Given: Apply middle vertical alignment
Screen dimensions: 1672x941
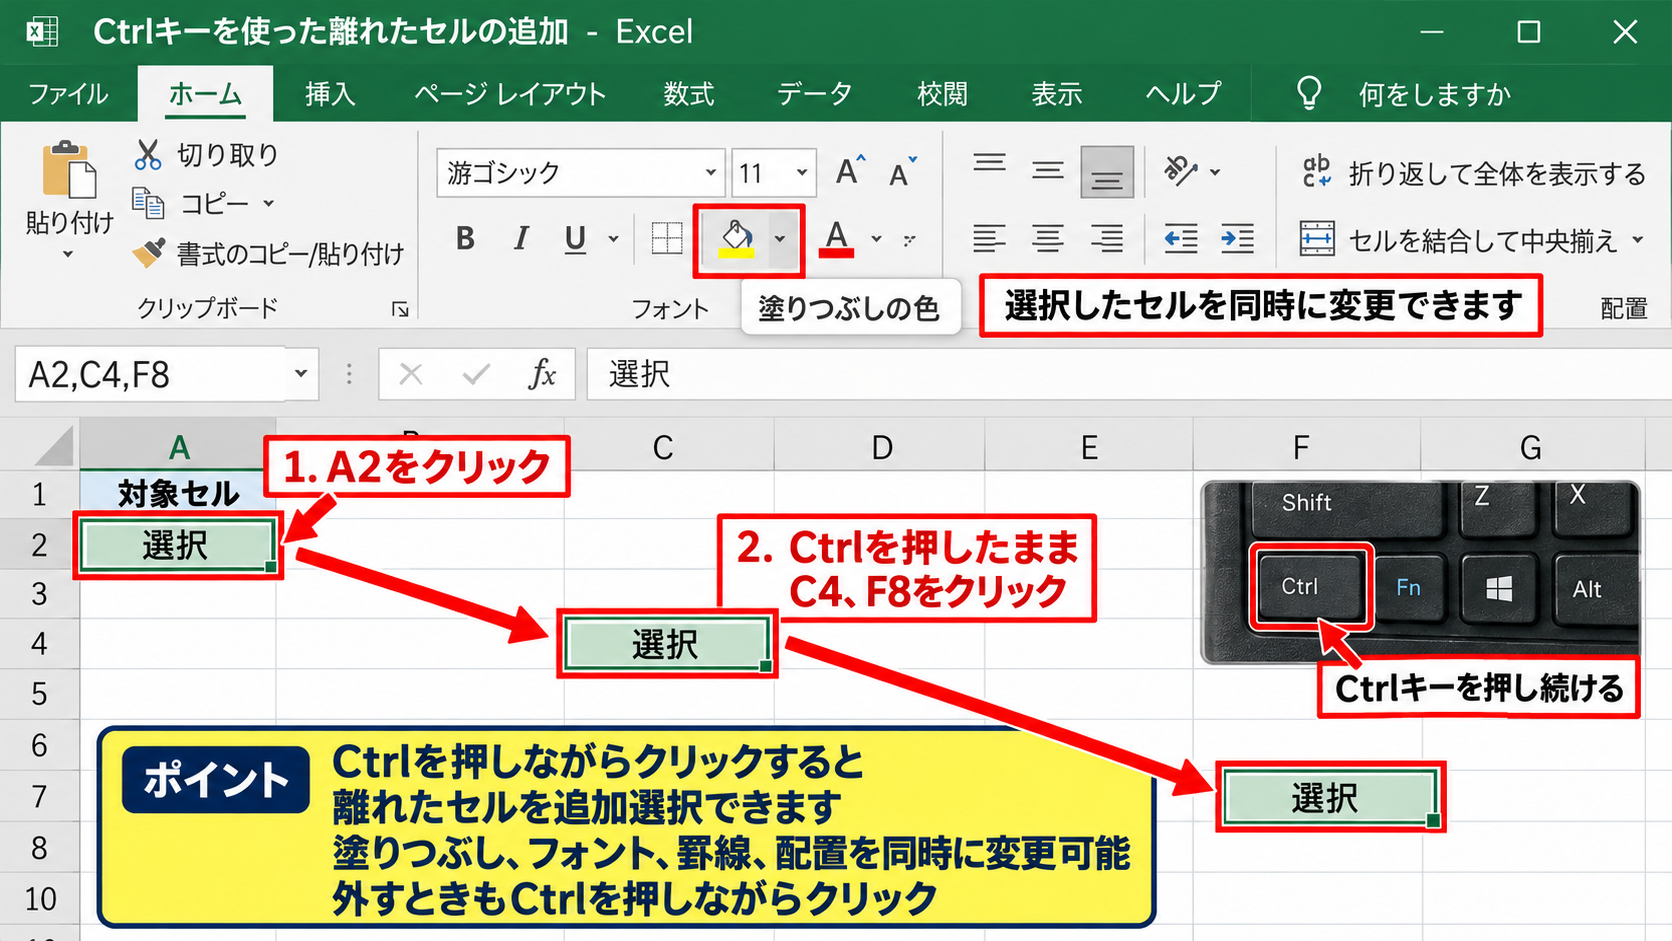Looking at the screenshot, I should click(x=1048, y=171).
